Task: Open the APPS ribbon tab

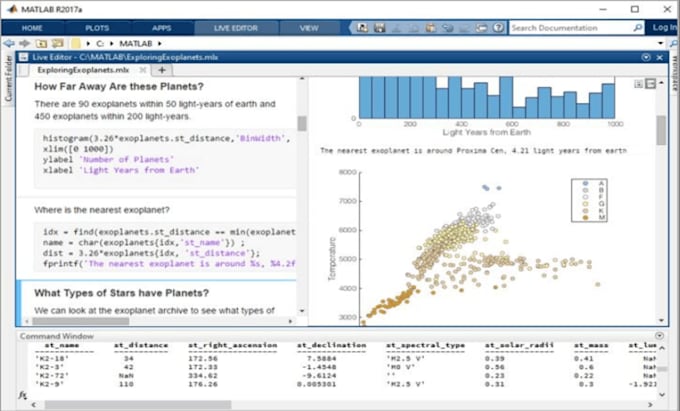Action: point(162,28)
